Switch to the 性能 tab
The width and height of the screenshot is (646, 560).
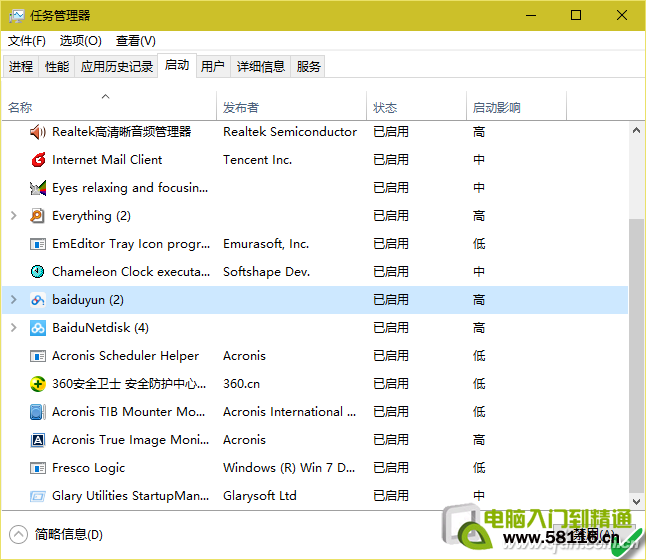click(x=57, y=66)
